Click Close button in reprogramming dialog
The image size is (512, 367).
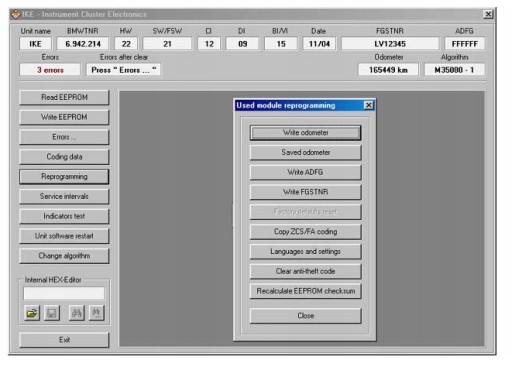[x=306, y=316]
